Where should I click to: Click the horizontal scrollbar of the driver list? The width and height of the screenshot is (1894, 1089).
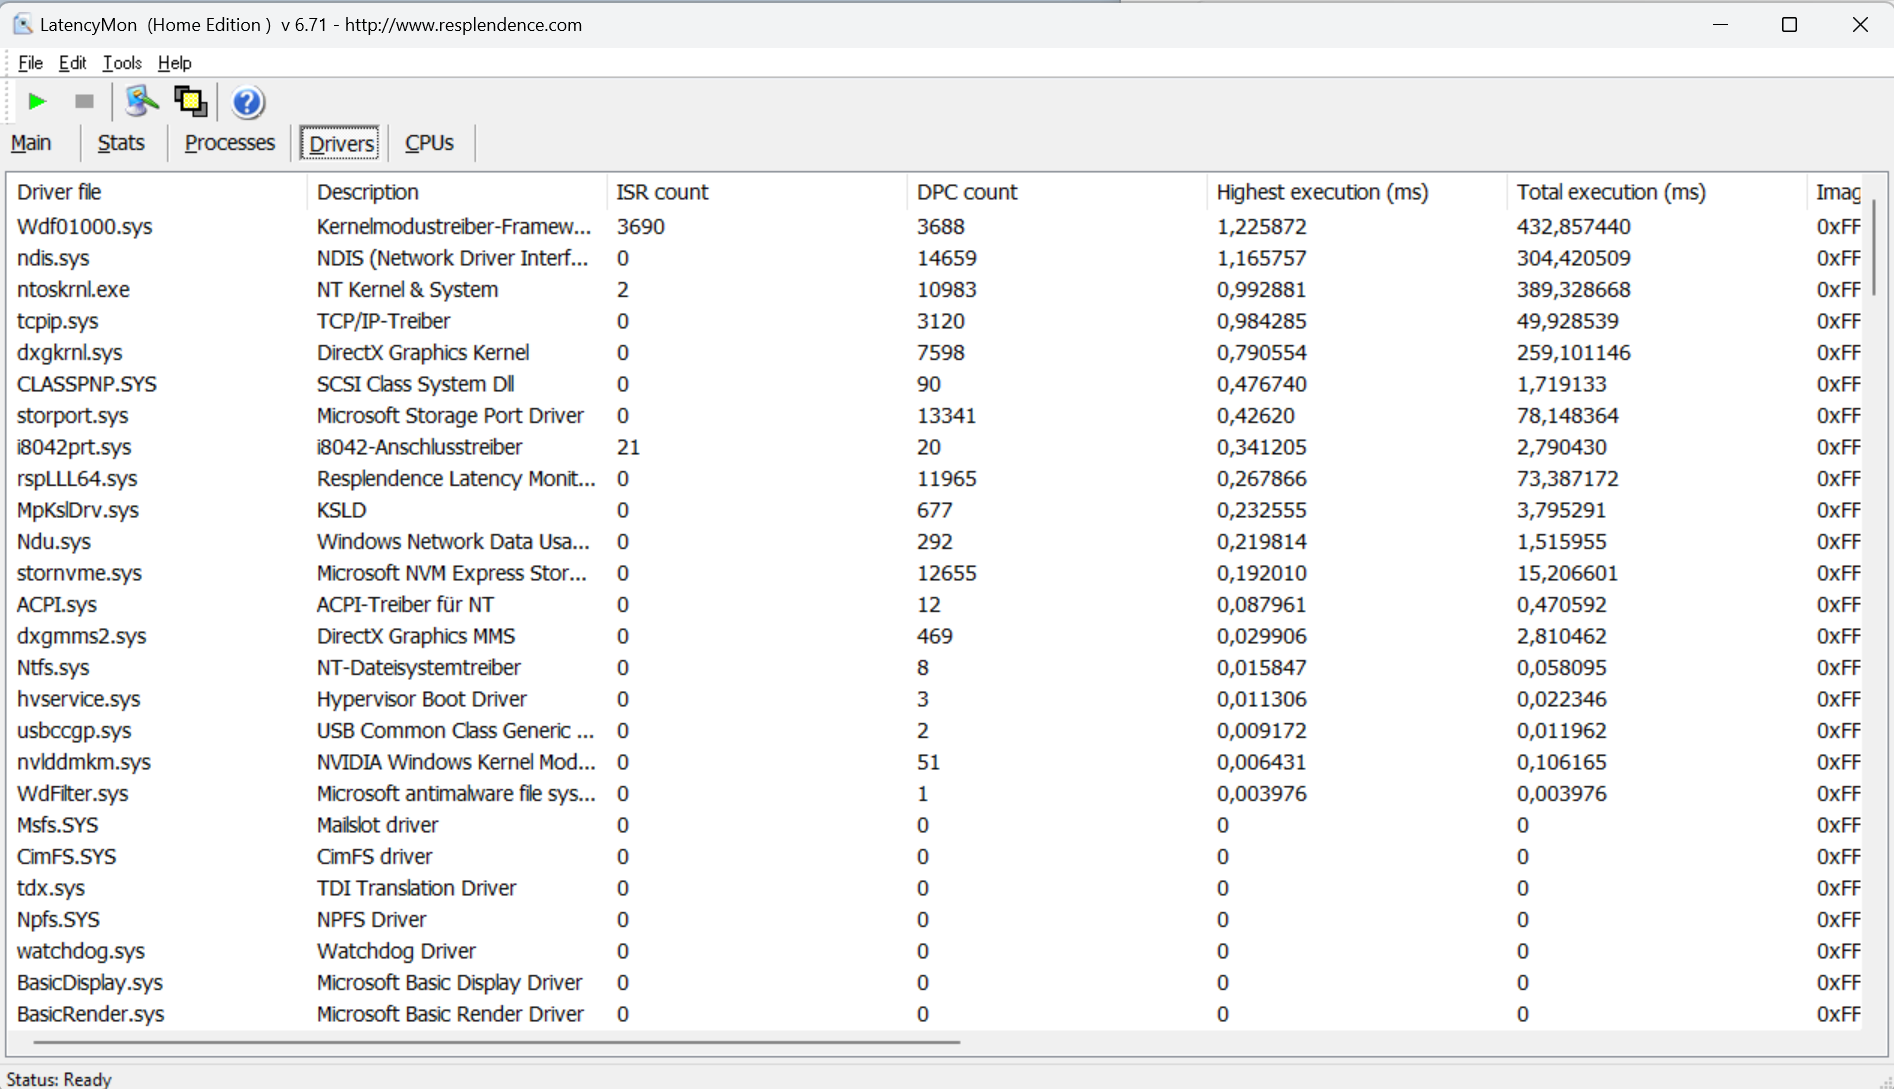(x=496, y=1042)
